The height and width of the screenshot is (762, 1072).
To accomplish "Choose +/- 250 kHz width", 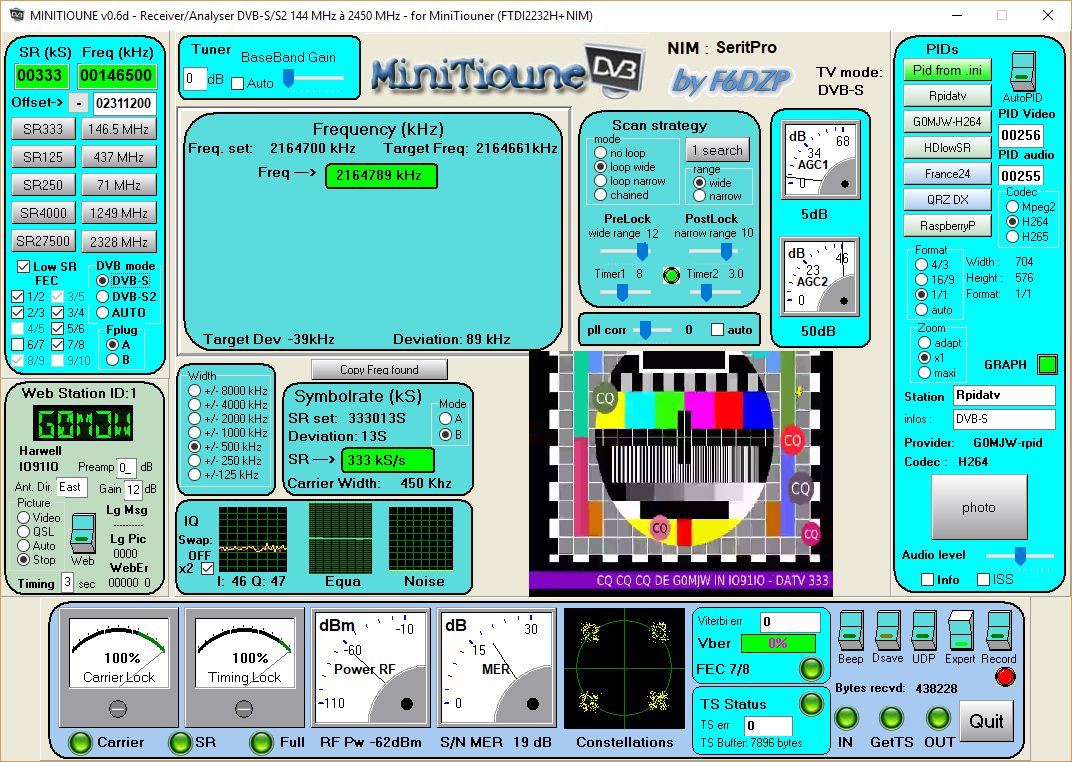I will coord(194,461).
